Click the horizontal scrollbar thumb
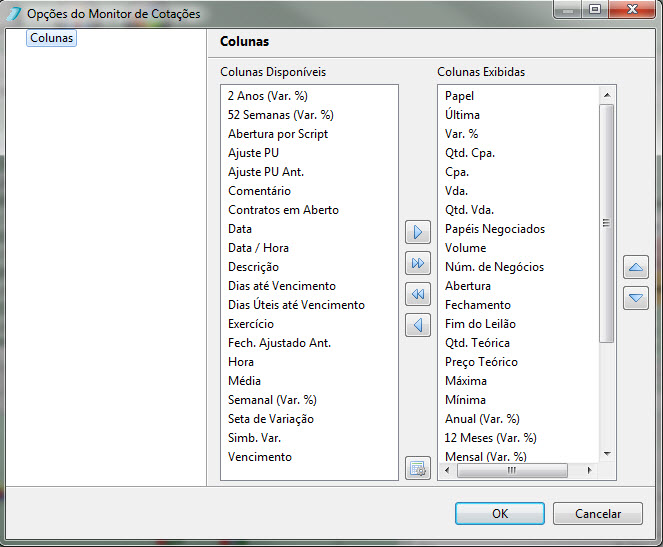The height and width of the screenshot is (547, 663). [x=512, y=470]
